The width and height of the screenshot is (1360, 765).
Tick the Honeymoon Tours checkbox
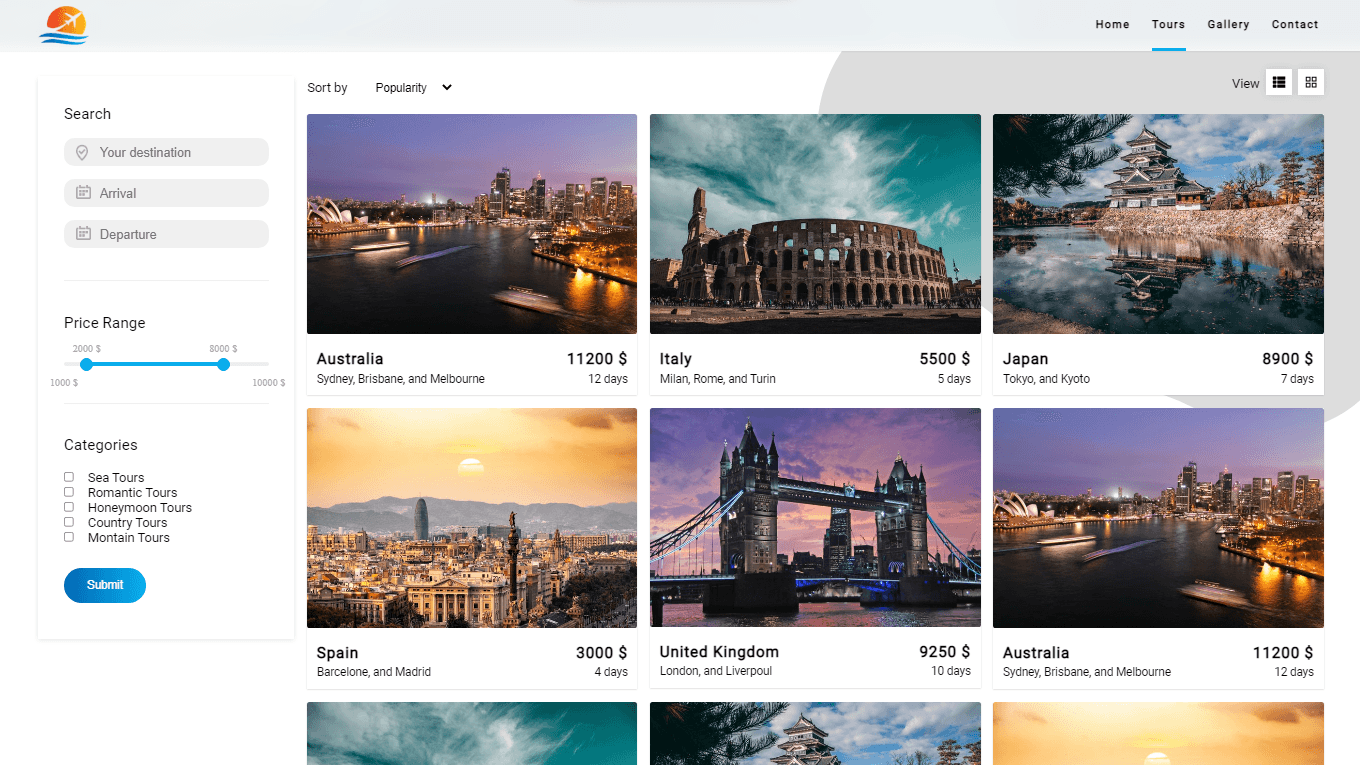(x=69, y=507)
